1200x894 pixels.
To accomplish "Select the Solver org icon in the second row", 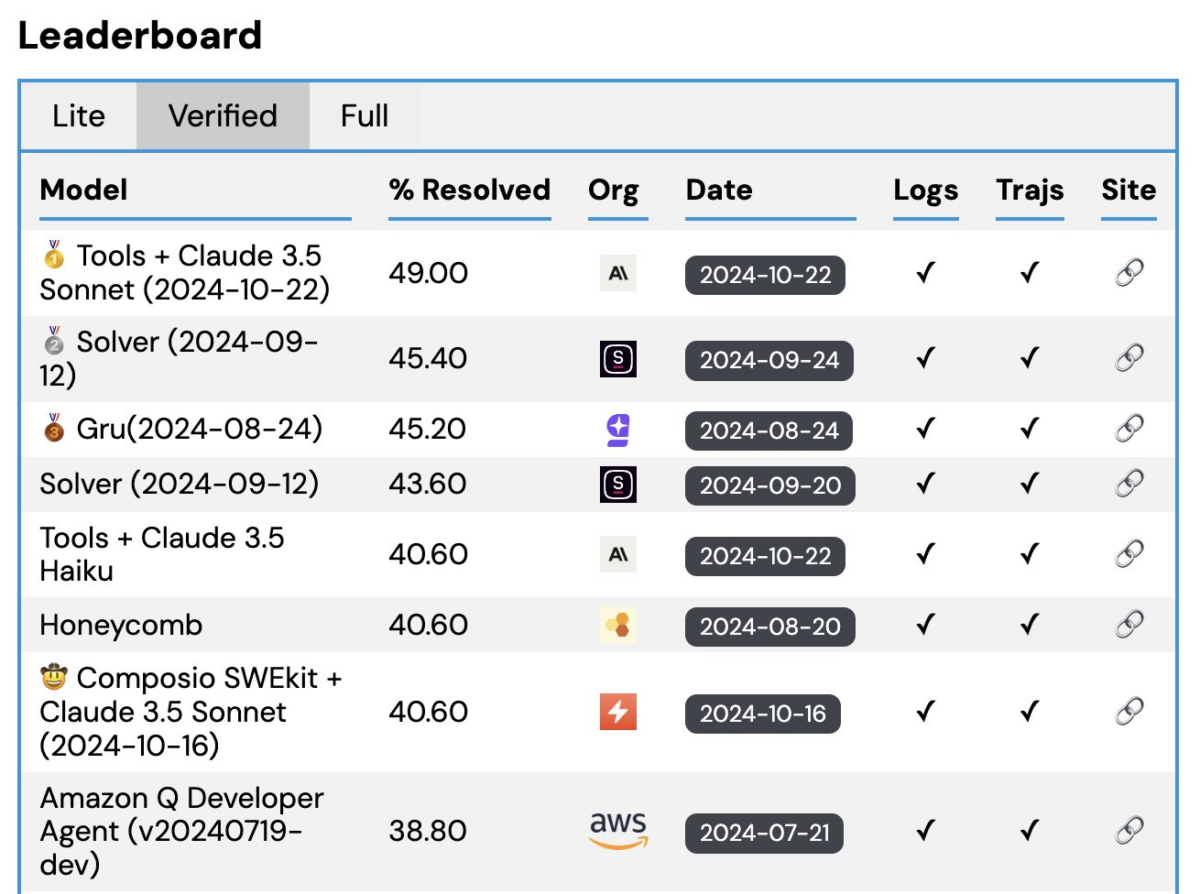I will point(617,358).
